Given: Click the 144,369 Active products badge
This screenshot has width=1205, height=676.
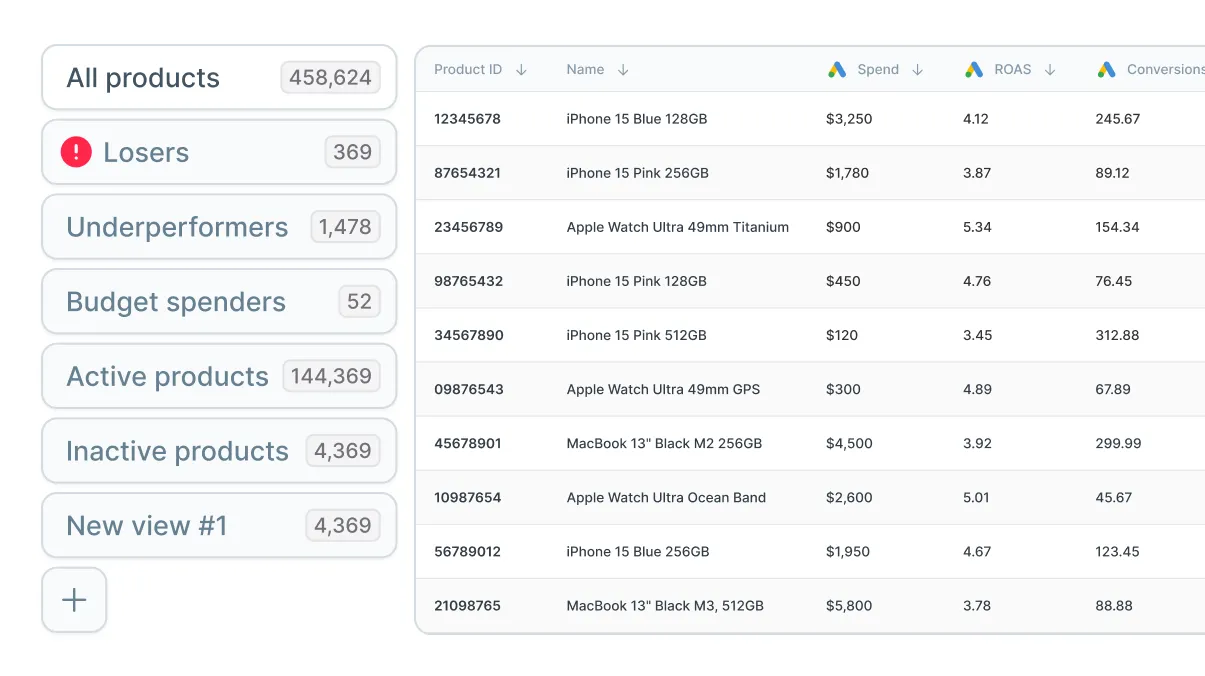Looking at the screenshot, I should 331,376.
